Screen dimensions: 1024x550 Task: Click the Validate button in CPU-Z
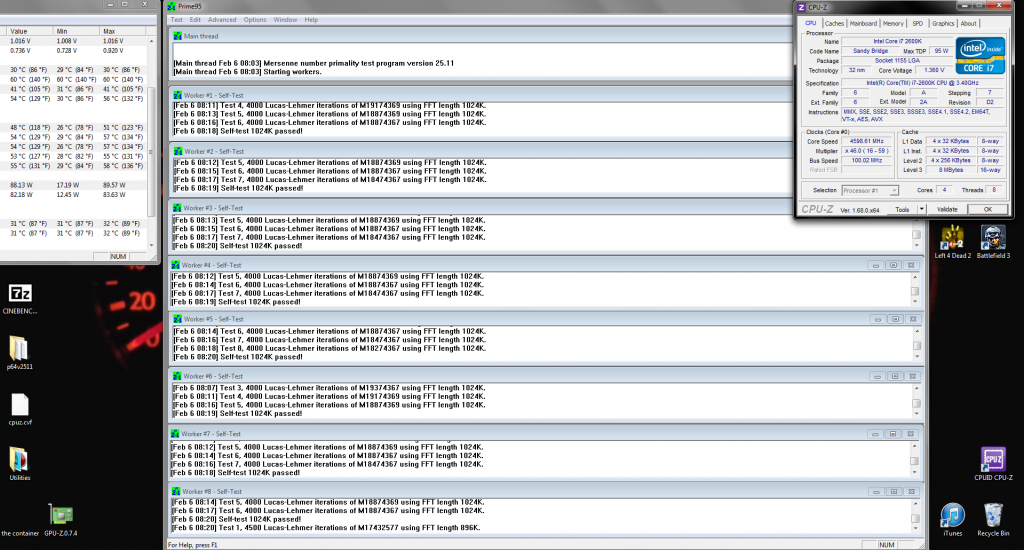pyautogui.click(x=947, y=210)
